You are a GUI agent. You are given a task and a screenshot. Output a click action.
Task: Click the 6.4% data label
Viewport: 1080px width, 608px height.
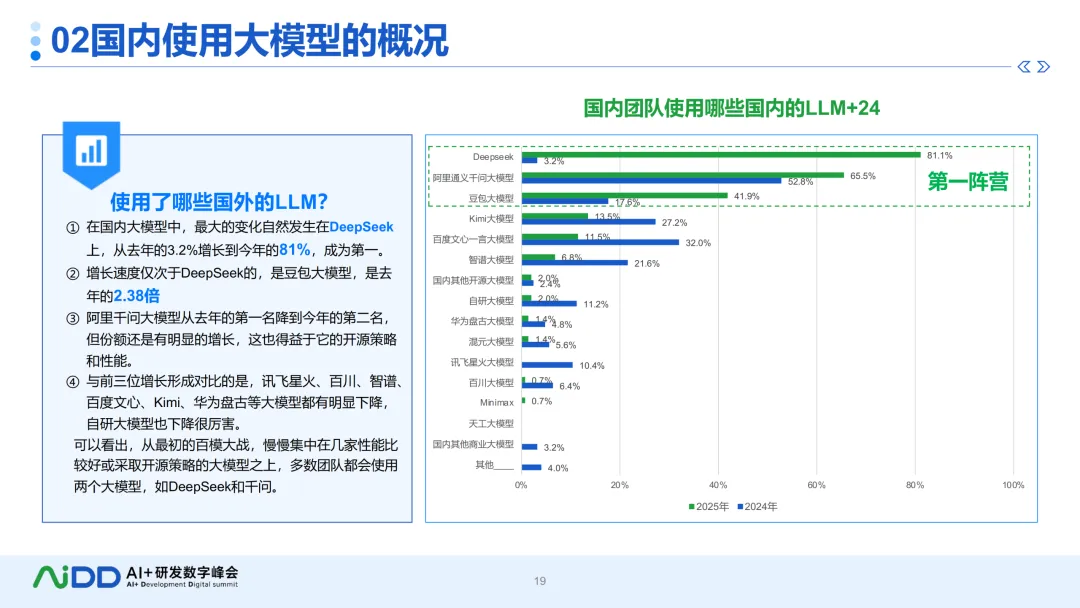coord(570,386)
